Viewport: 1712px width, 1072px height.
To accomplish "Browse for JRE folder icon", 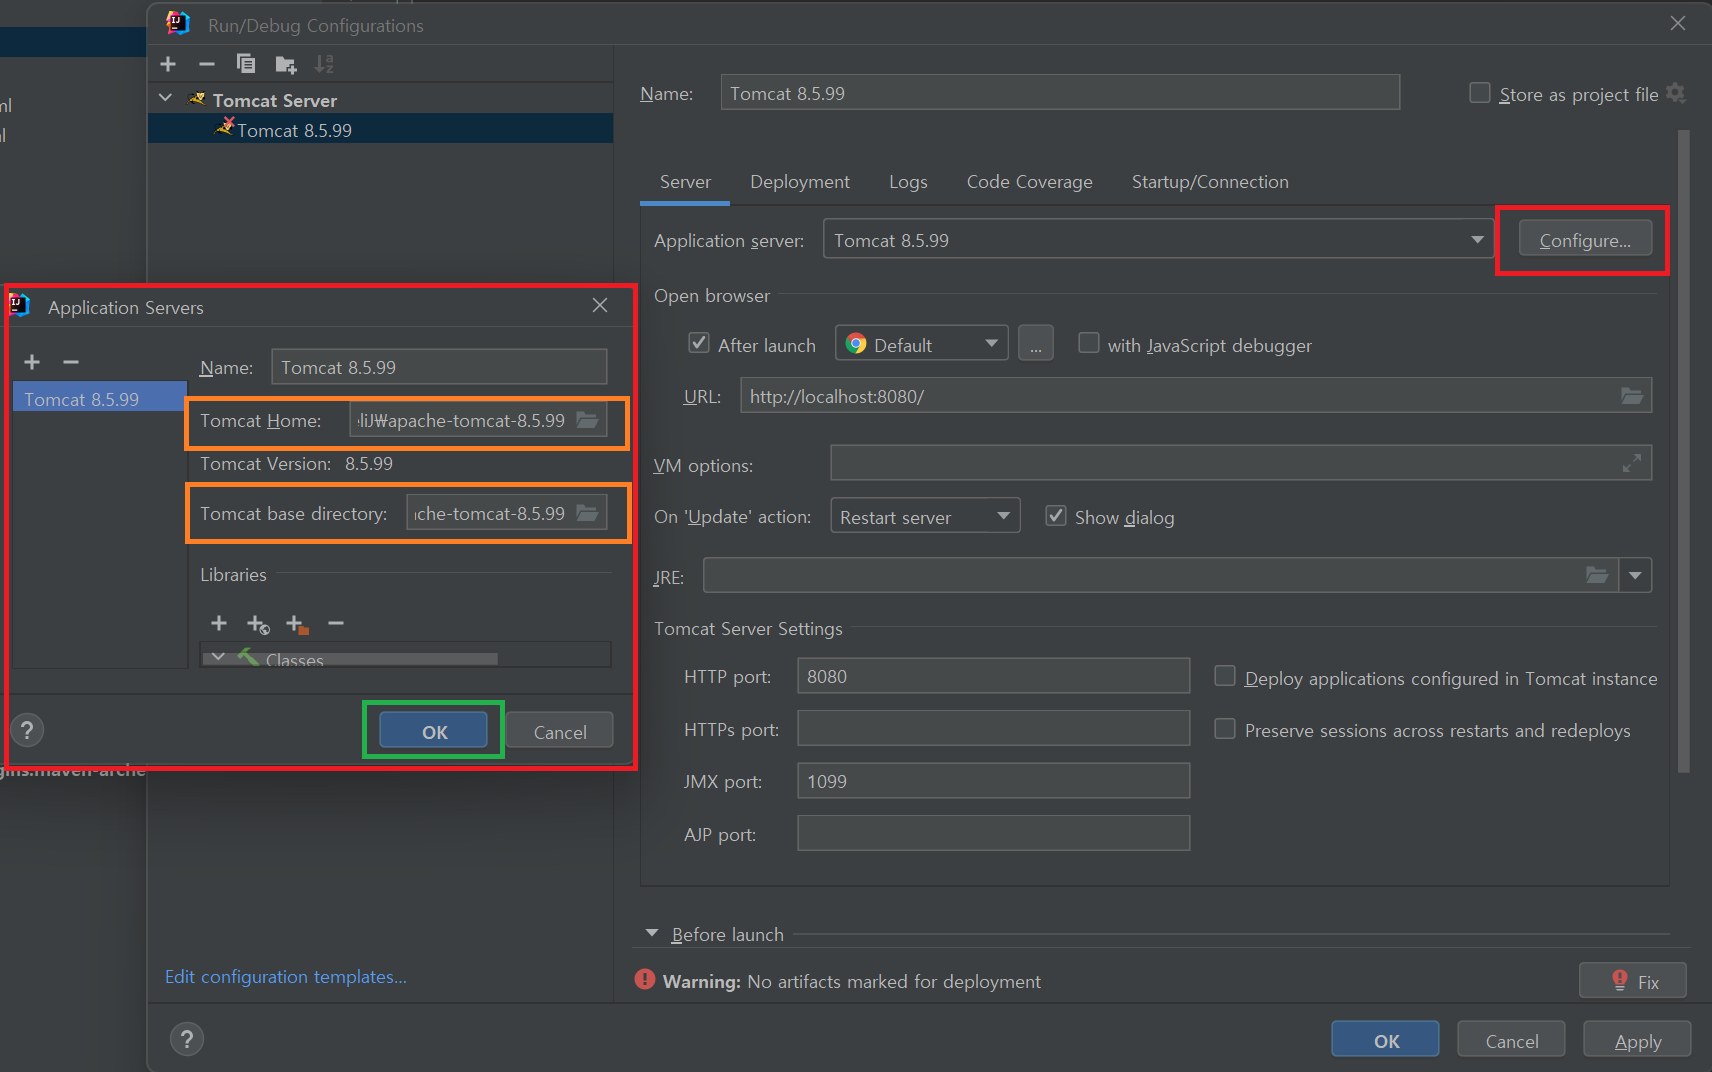I will (1597, 575).
